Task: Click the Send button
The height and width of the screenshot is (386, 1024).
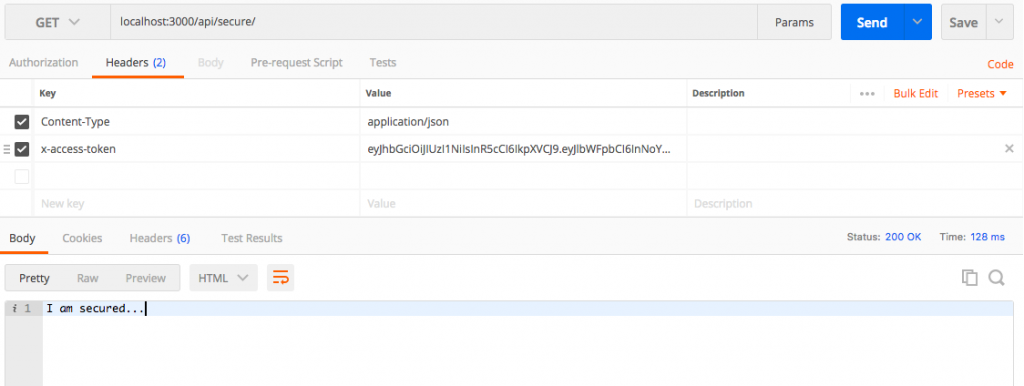Action: pos(872,22)
